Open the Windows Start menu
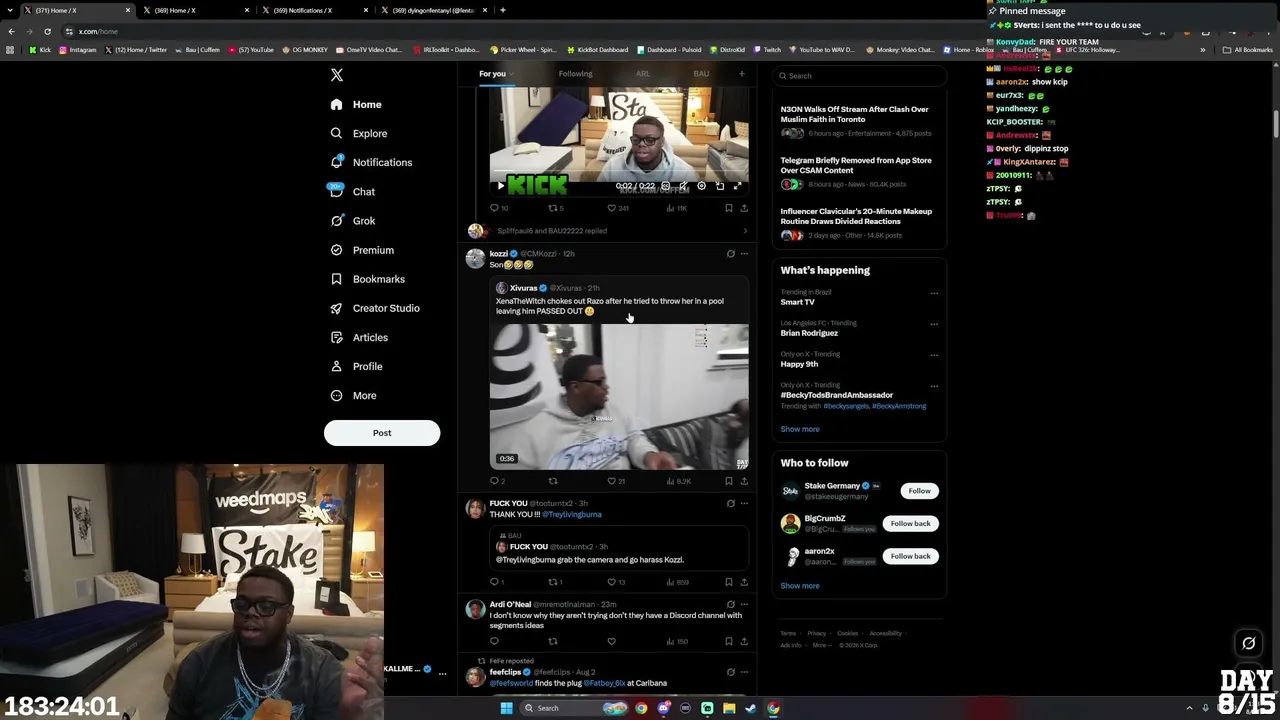 (x=506, y=708)
